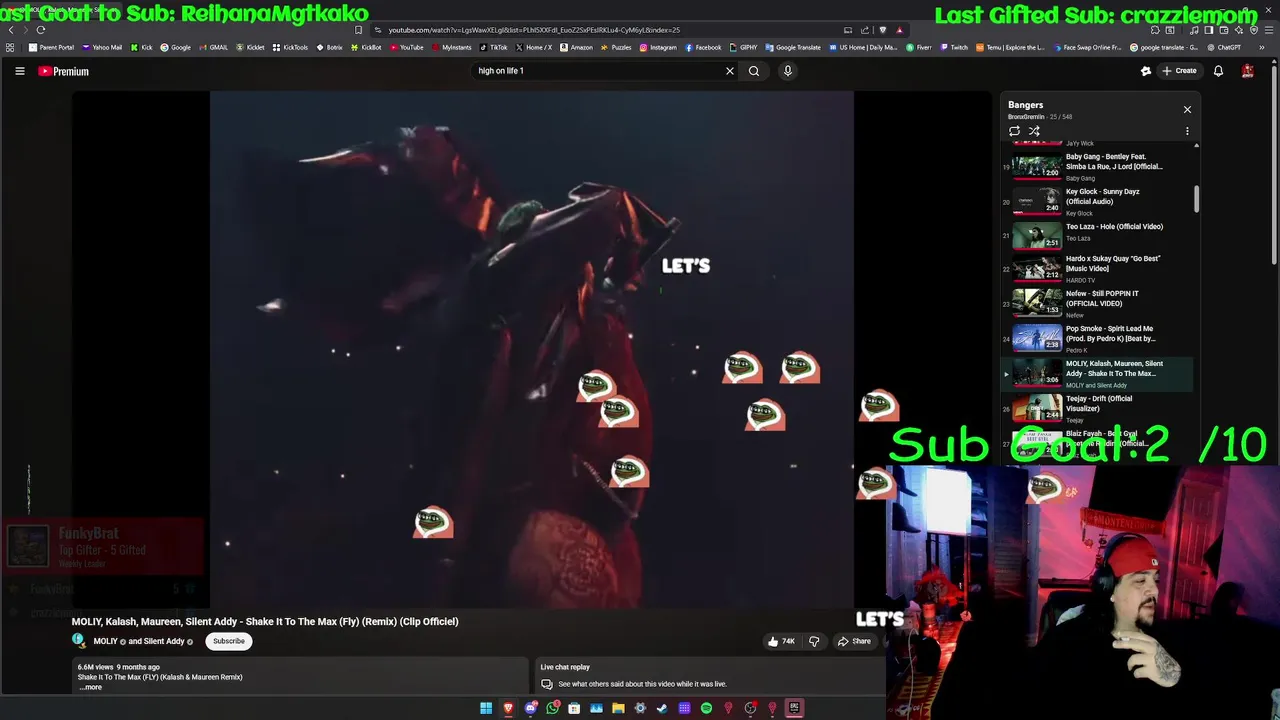
Task: Open the browser main menu icon
Action: pos(1268,30)
